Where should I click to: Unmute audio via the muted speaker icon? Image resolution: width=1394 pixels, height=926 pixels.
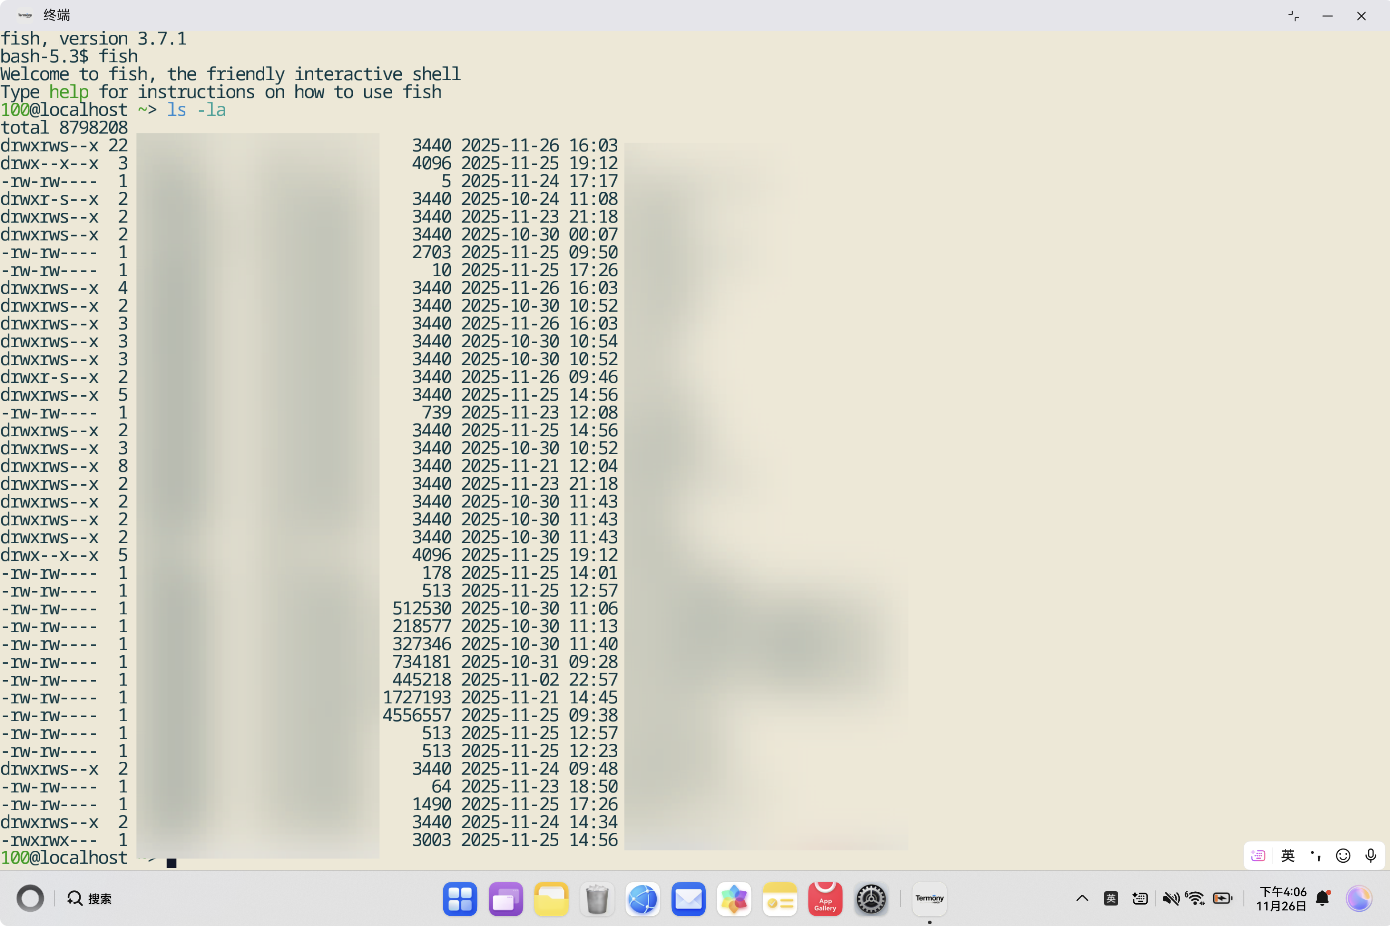click(1172, 898)
